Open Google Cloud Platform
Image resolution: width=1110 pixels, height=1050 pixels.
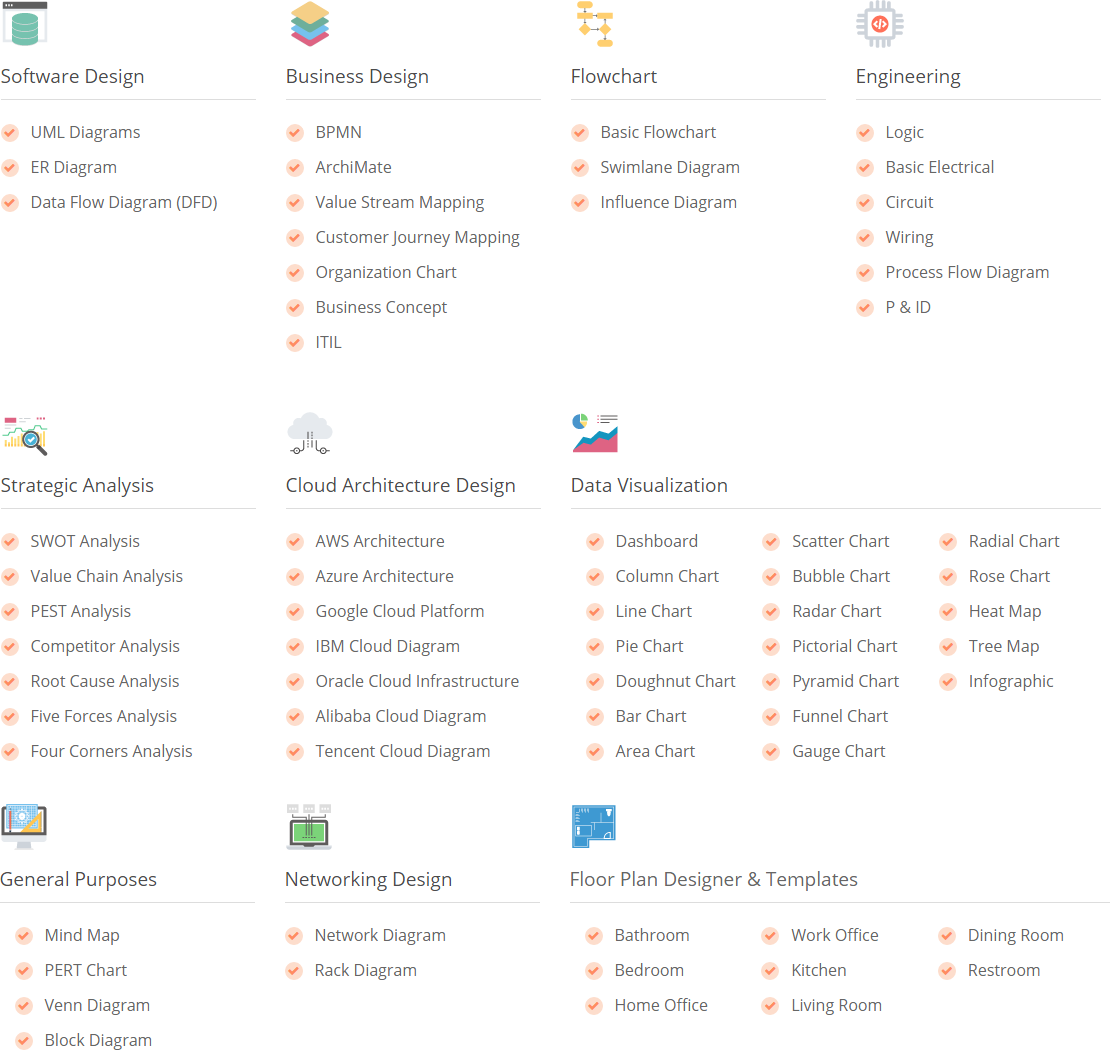400,612
